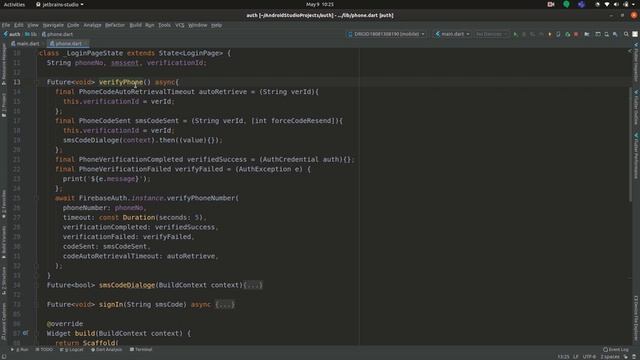Screen dimensions: 640x360
Task: Open the Project tool window on left strip
Action: (4, 105)
